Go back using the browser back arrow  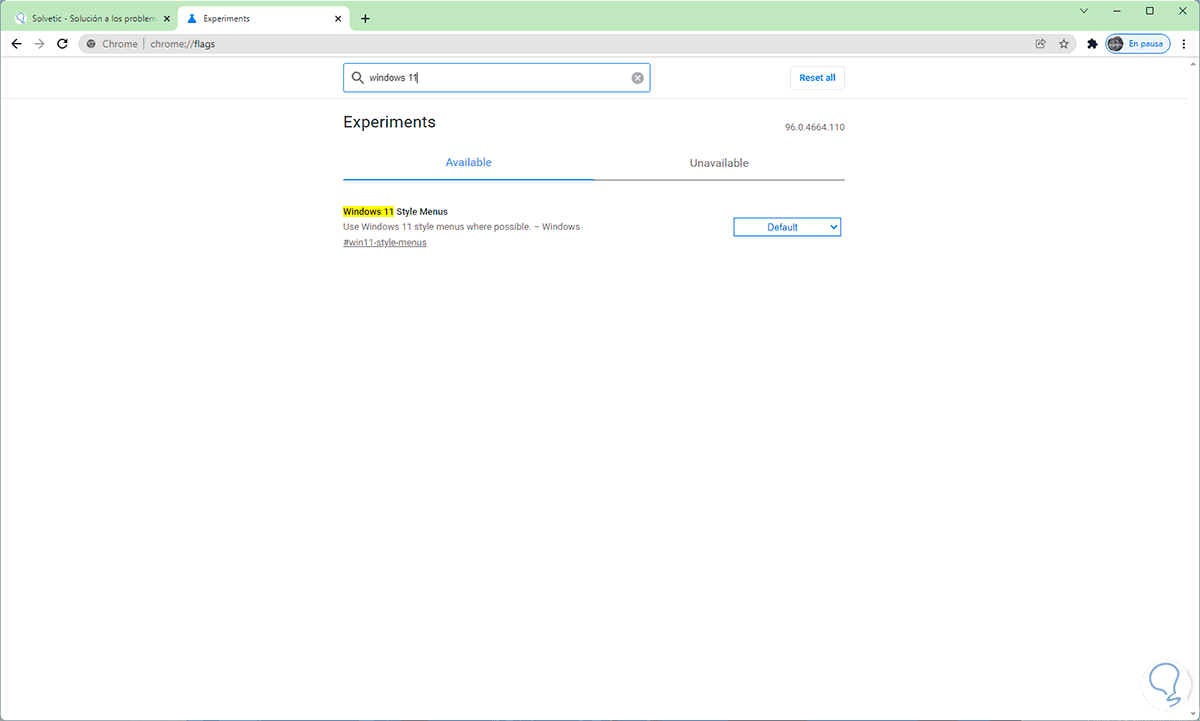pyautogui.click(x=16, y=44)
